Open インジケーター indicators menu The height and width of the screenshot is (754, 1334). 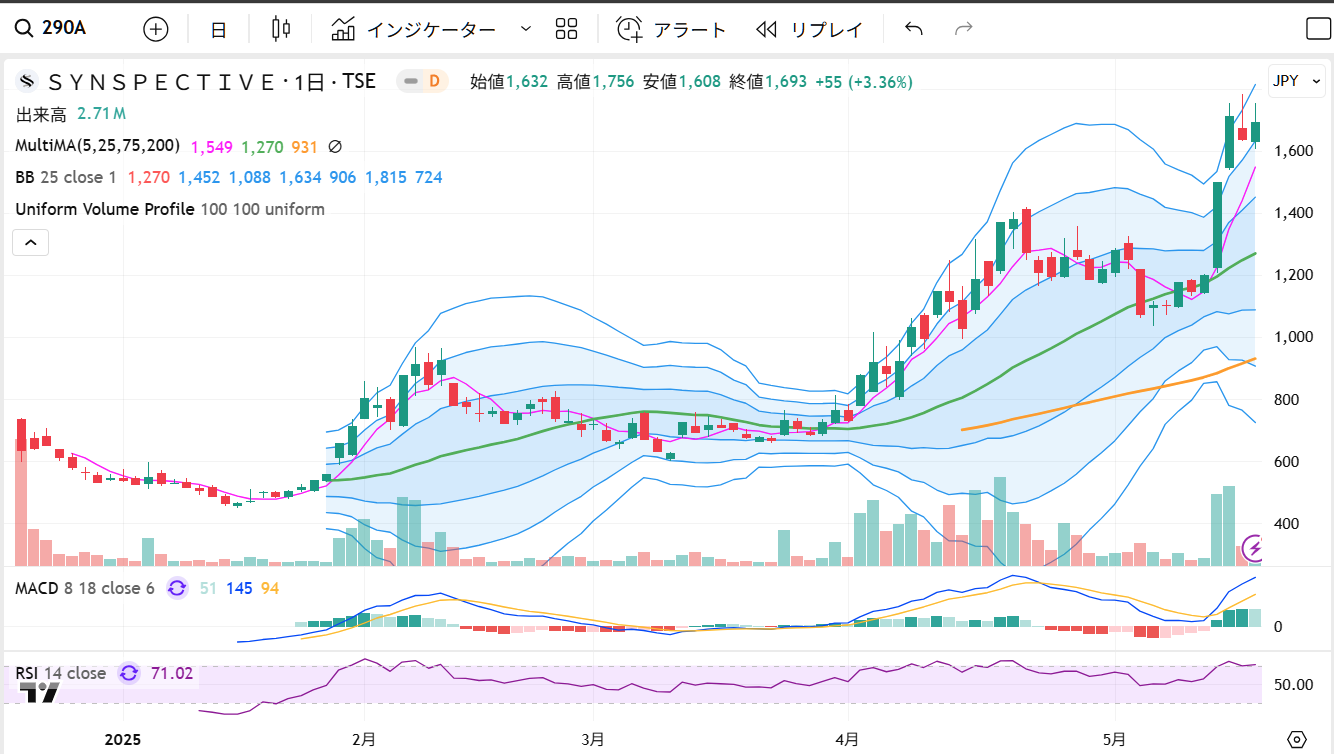(x=413, y=29)
